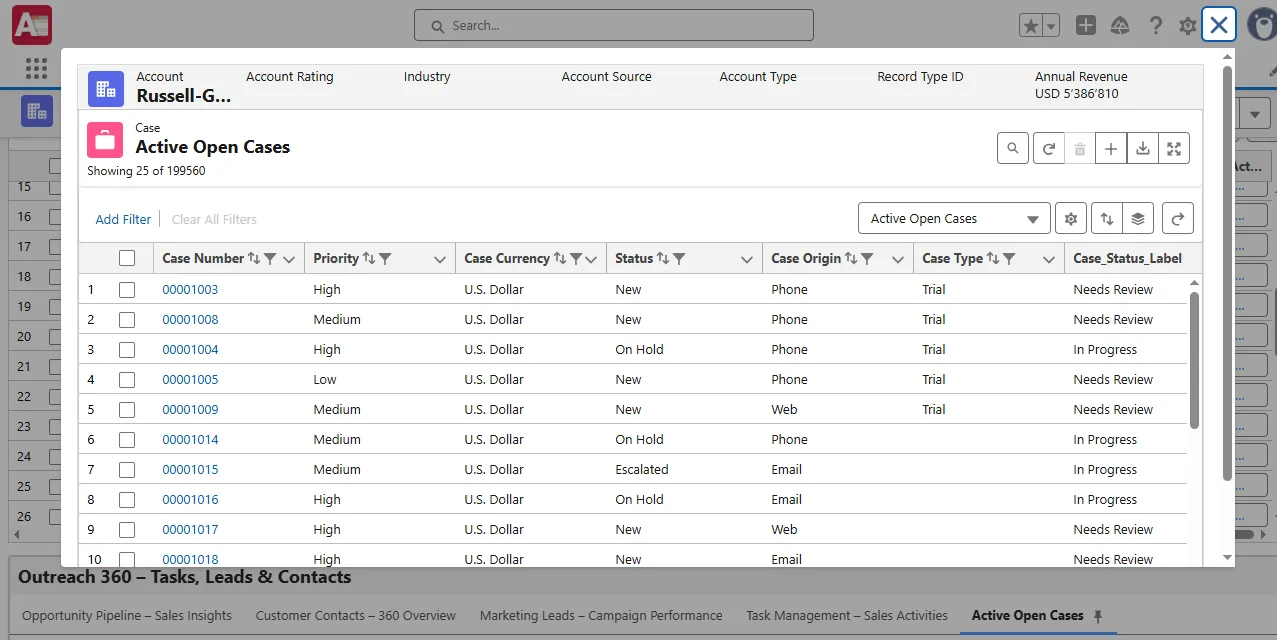1277x640 pixels.
Task: Click the redo arrow button in toolbar
Action: [x=1178, y=218]
